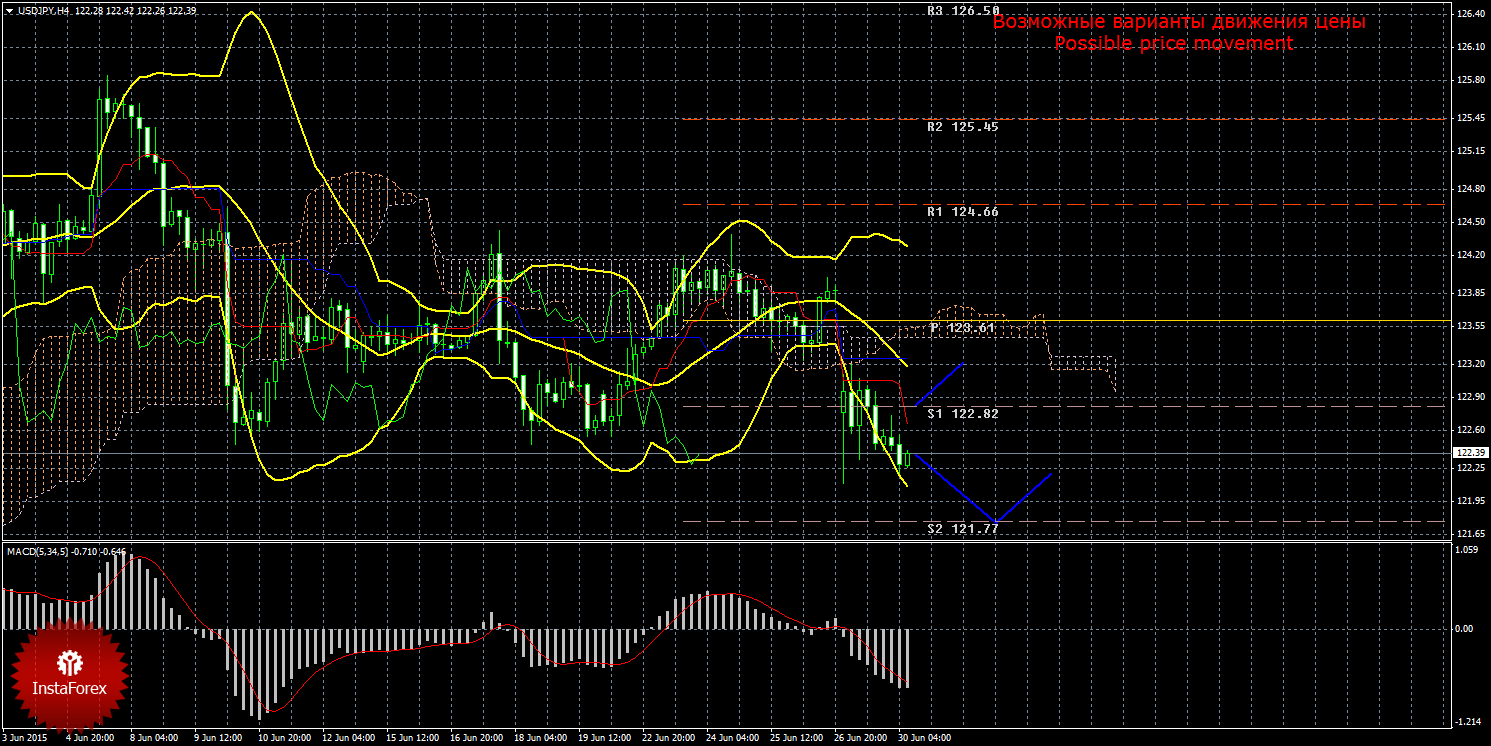Click the -1.214 MACD axis value
The height and width of the screenshot is (746, 1491).
1468,722
